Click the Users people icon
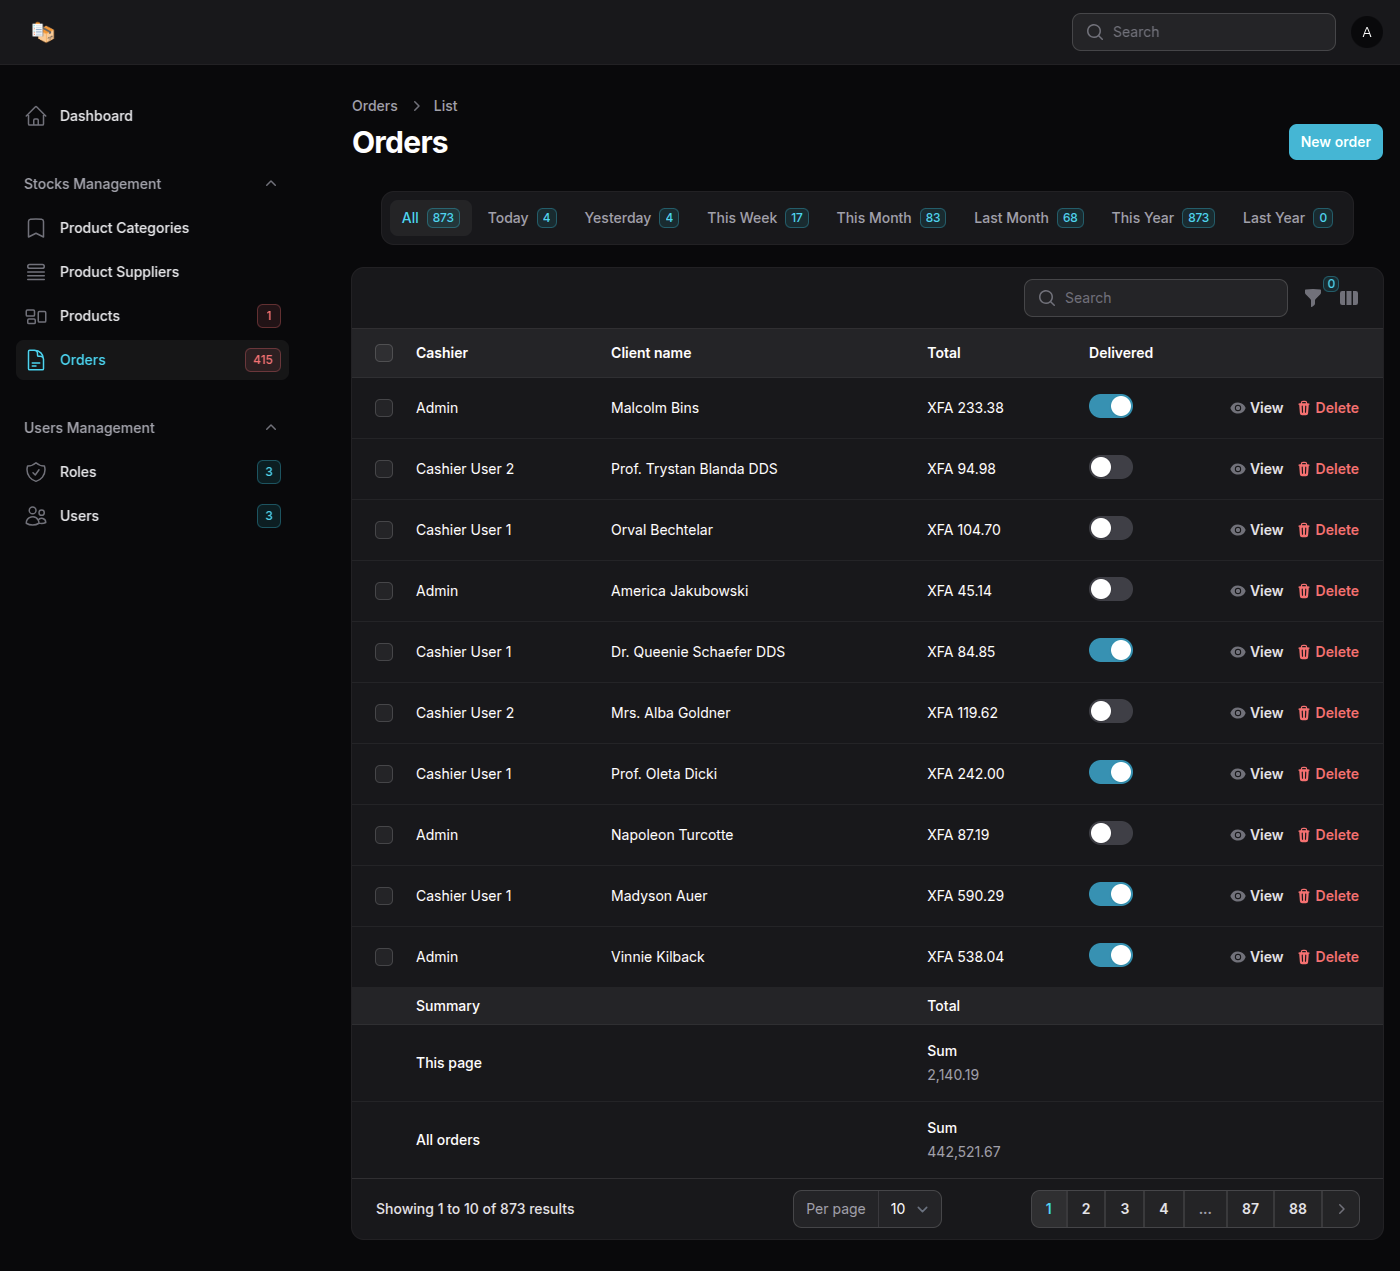This screenshot has width=1400, height=1271. tap(36, 516)
